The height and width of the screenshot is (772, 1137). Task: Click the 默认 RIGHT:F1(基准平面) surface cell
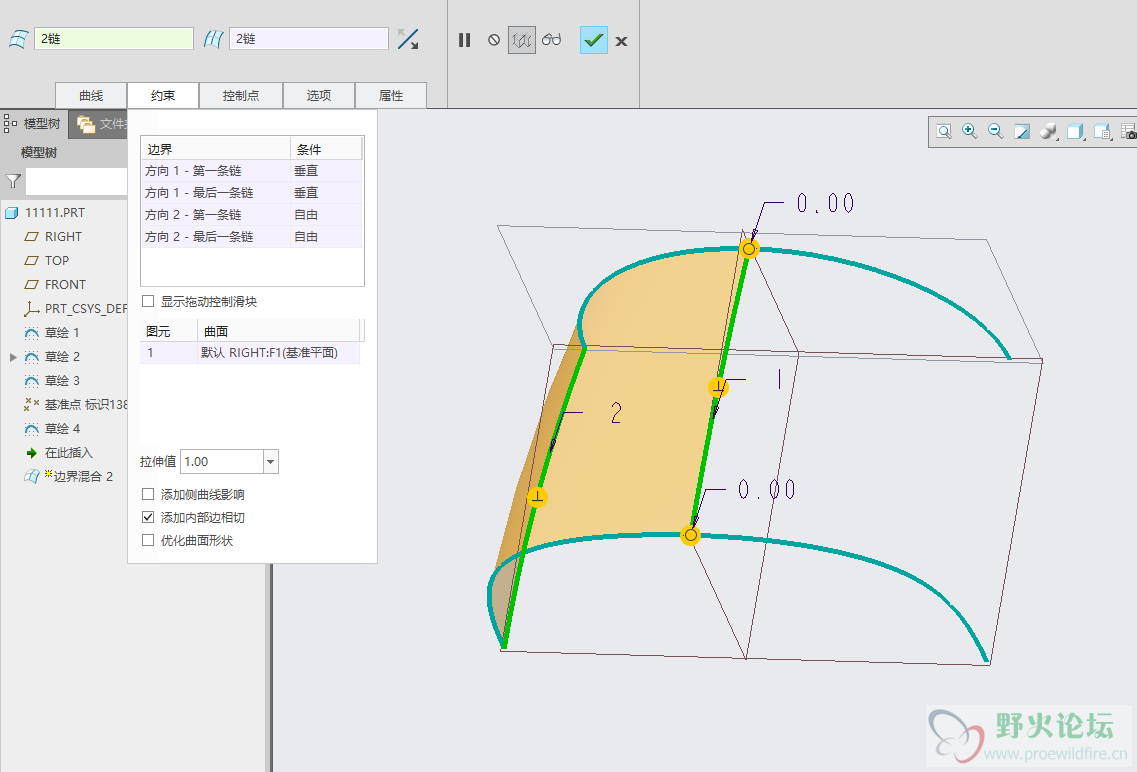point(278,353)
